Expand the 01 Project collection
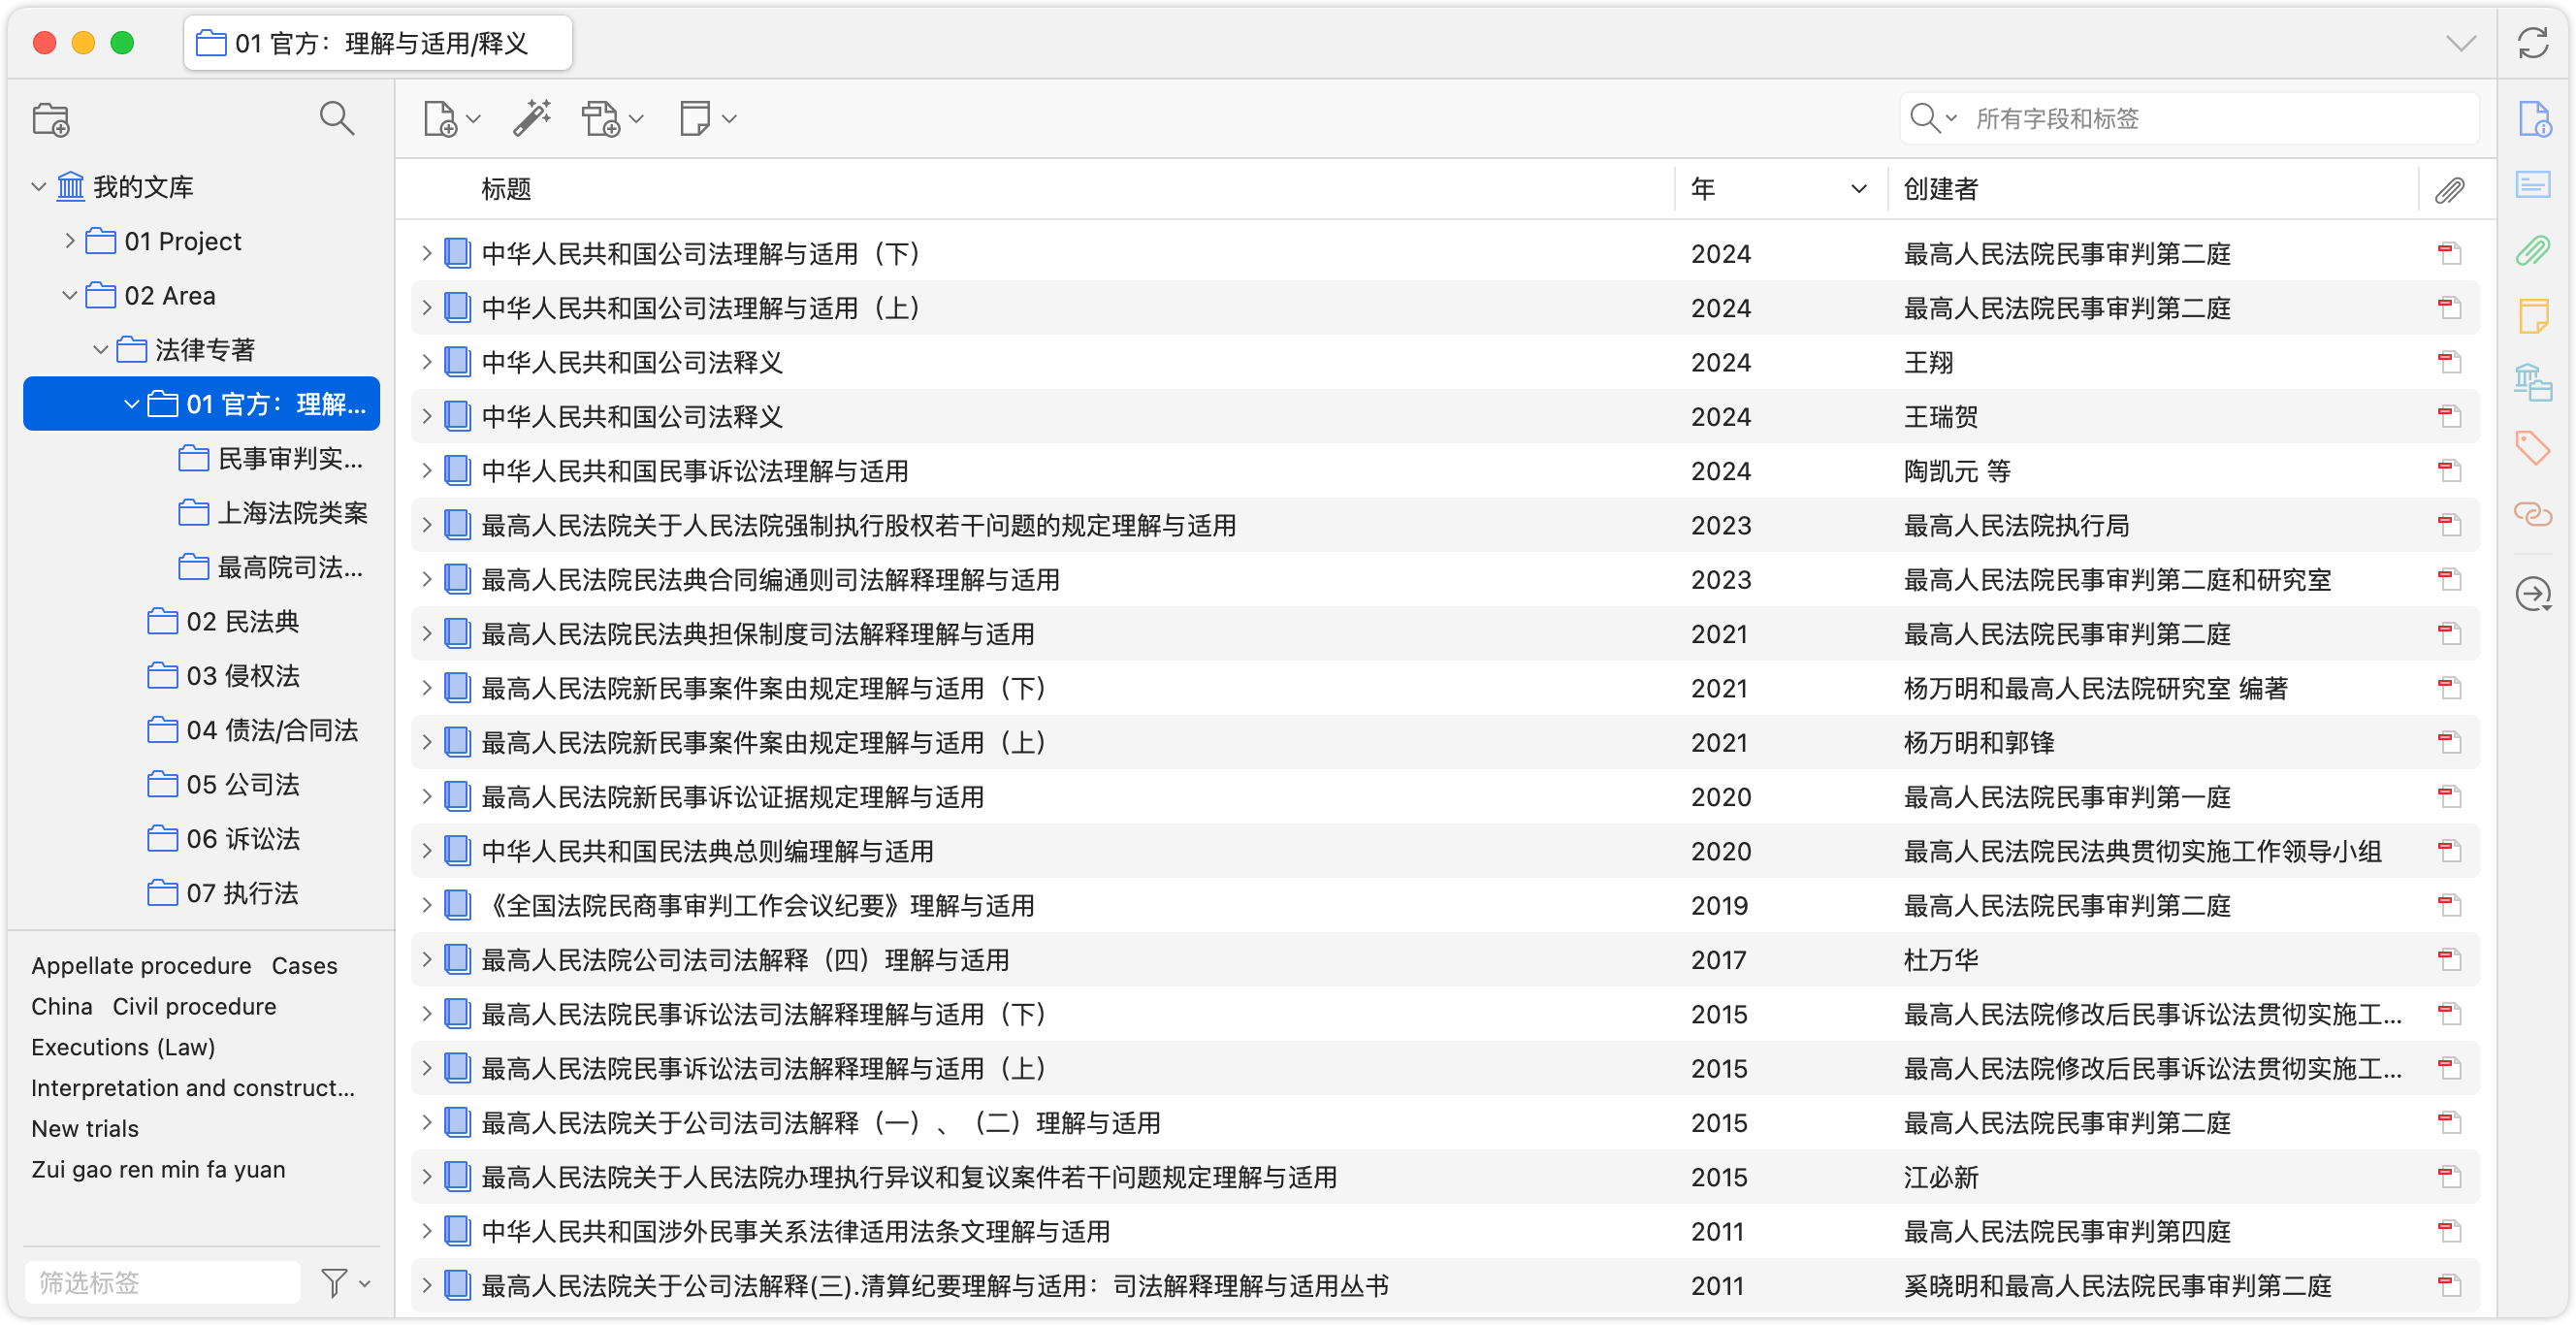The image size is (2576, 1325). [69, 241]
